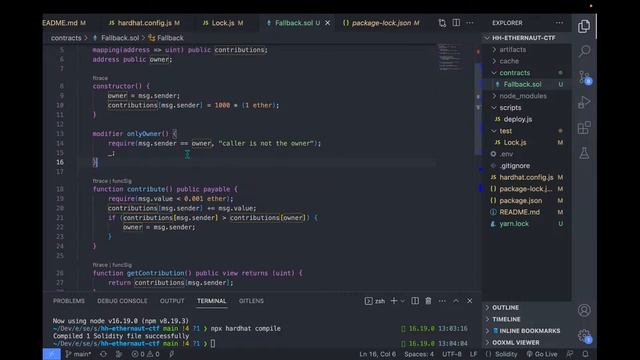Switch to the Lock.js editor tab
The width and height of the screenshot is (640, 360).
pos(223,23)
